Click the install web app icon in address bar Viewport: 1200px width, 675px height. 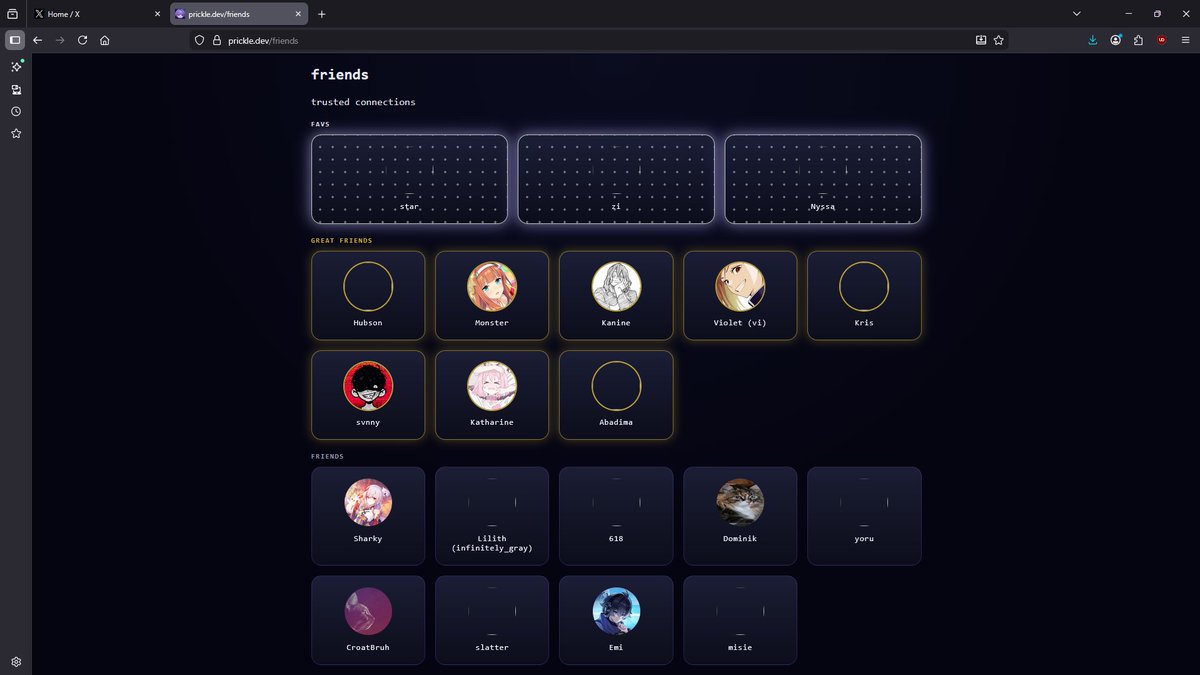(x=981, y=40)
